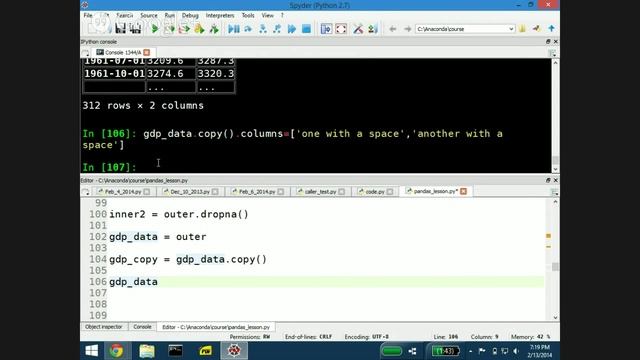The width and height of the screenshot is (640, 360).
Task: Open the View menu
Action: pos(268,16)
